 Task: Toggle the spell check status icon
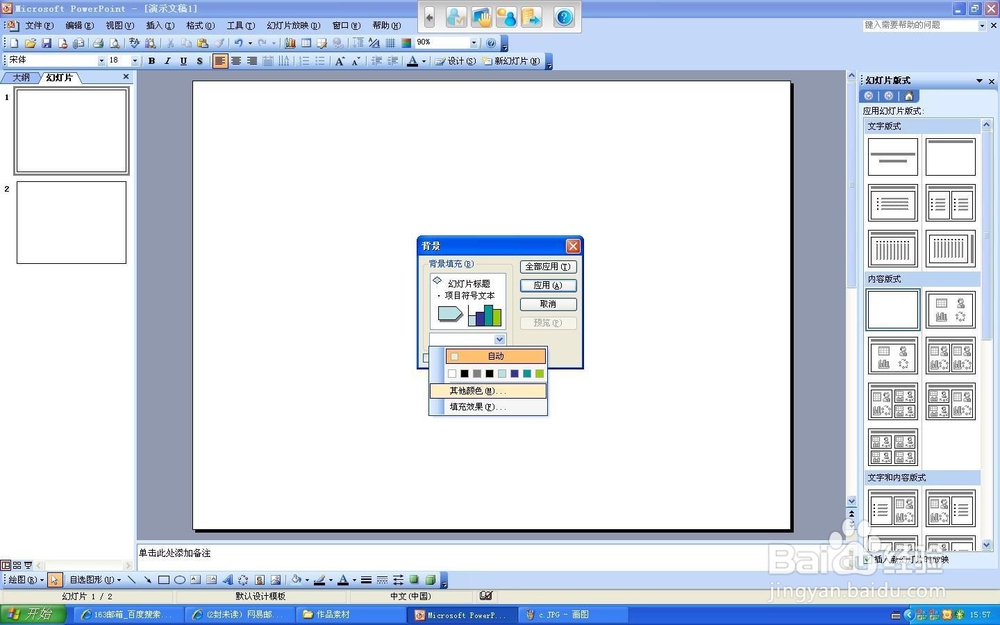(x=486, y=596)
